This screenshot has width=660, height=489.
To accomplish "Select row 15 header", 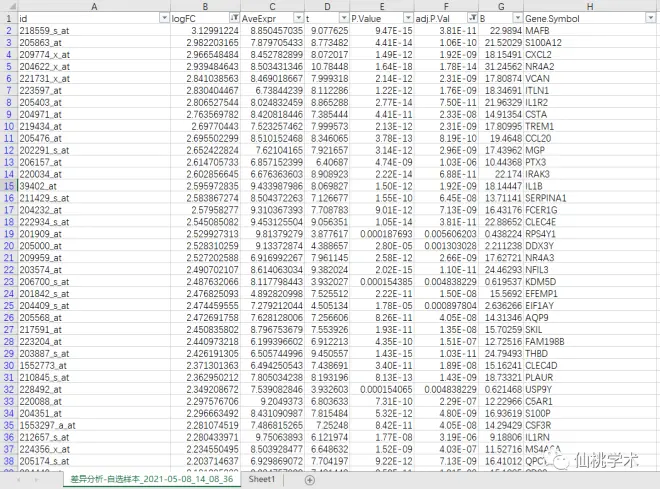I will [x=9, y=186].
